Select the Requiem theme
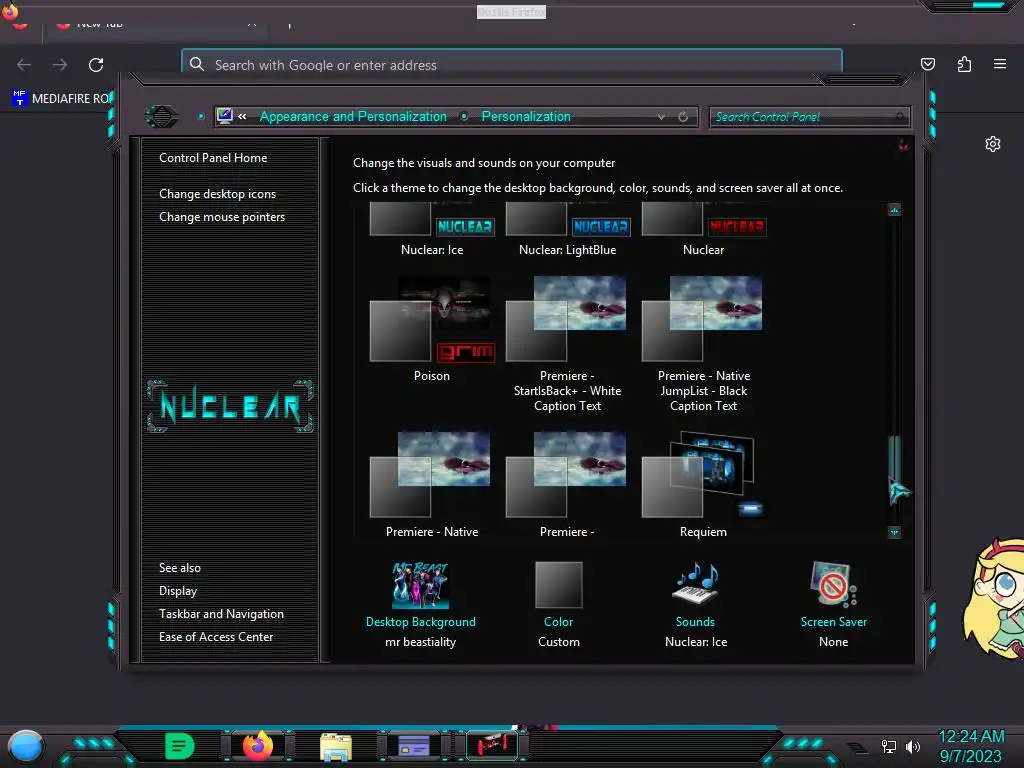The image size is (1024, 768). 703,485
